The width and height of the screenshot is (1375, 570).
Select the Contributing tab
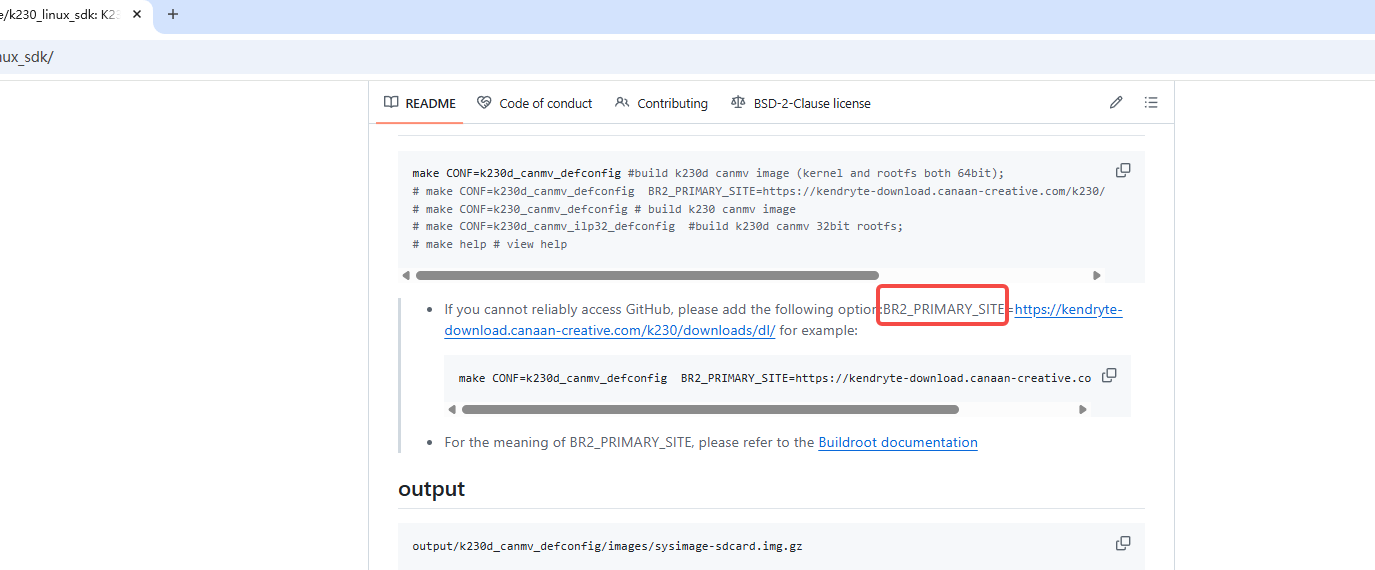coord(662,103)
